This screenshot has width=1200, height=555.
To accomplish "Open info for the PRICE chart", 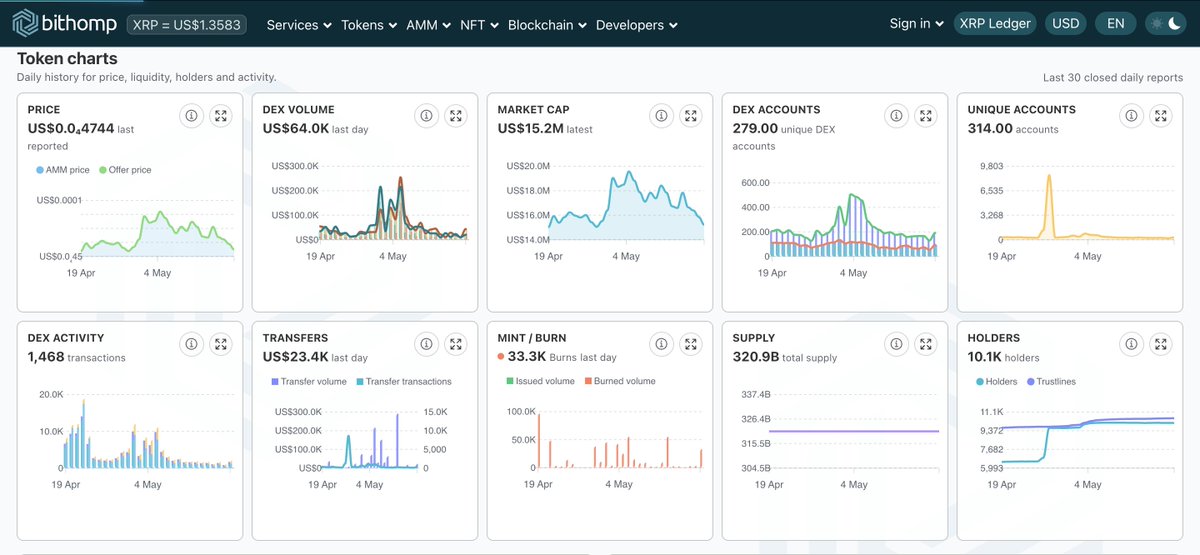I will coord(191,116).
